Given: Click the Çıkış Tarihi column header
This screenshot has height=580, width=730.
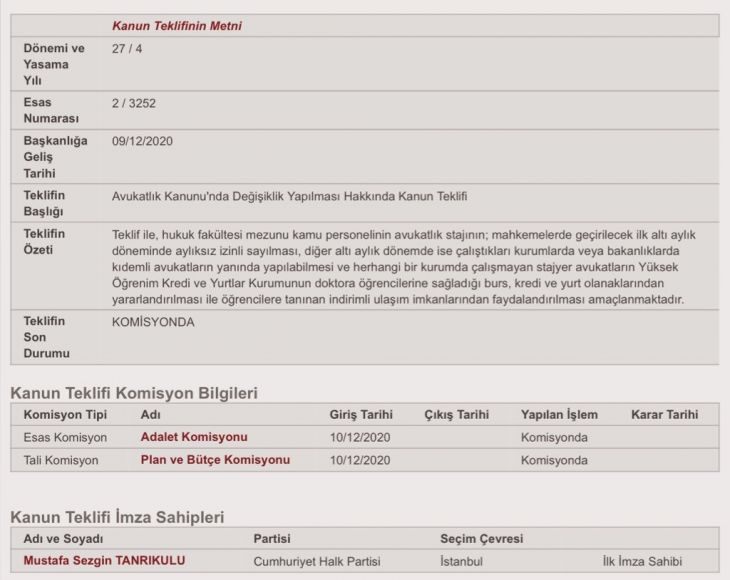Looking at the screenshot, I should click(x=457, y=414).
